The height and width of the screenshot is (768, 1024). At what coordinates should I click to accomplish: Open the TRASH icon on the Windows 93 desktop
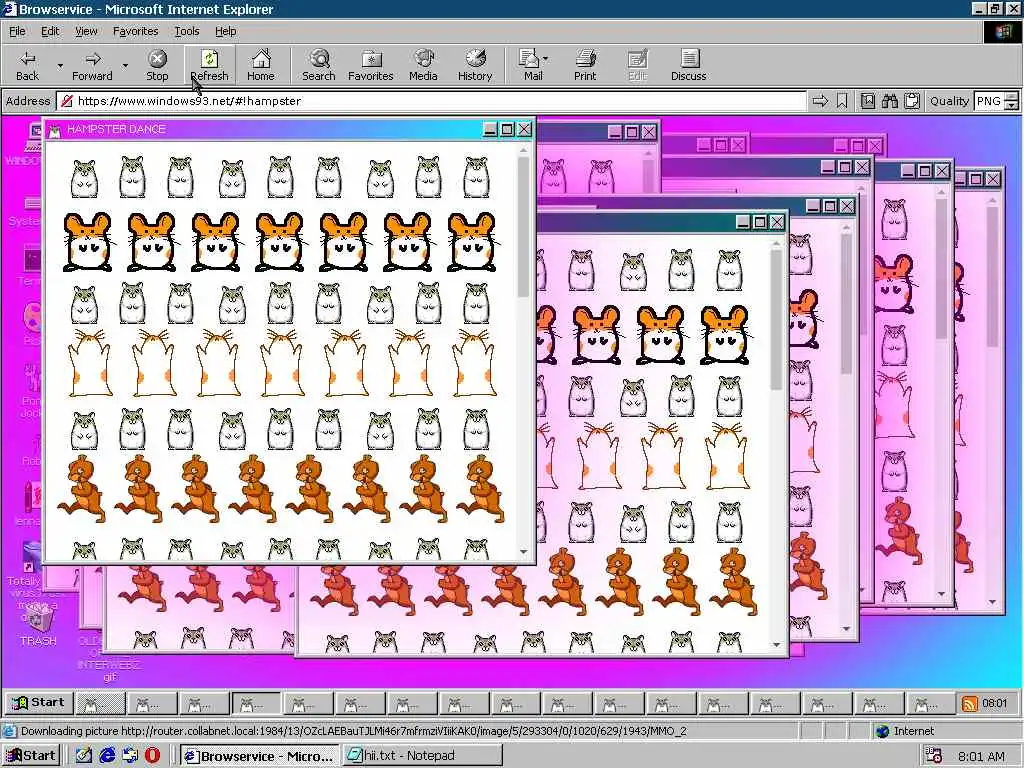coord(38,624)
